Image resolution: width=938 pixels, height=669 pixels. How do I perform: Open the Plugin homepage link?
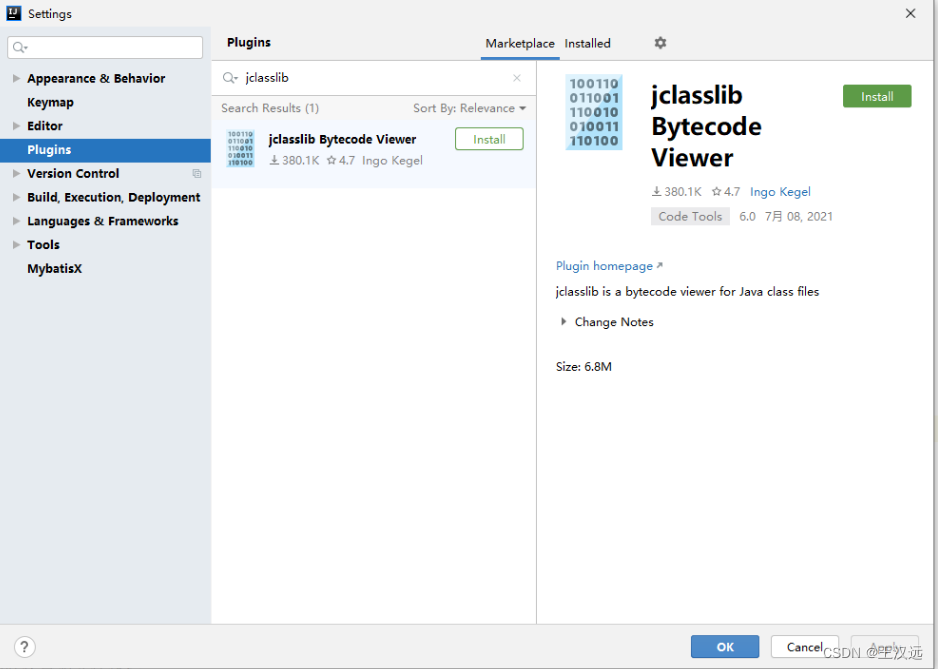(x=603, y=265)
